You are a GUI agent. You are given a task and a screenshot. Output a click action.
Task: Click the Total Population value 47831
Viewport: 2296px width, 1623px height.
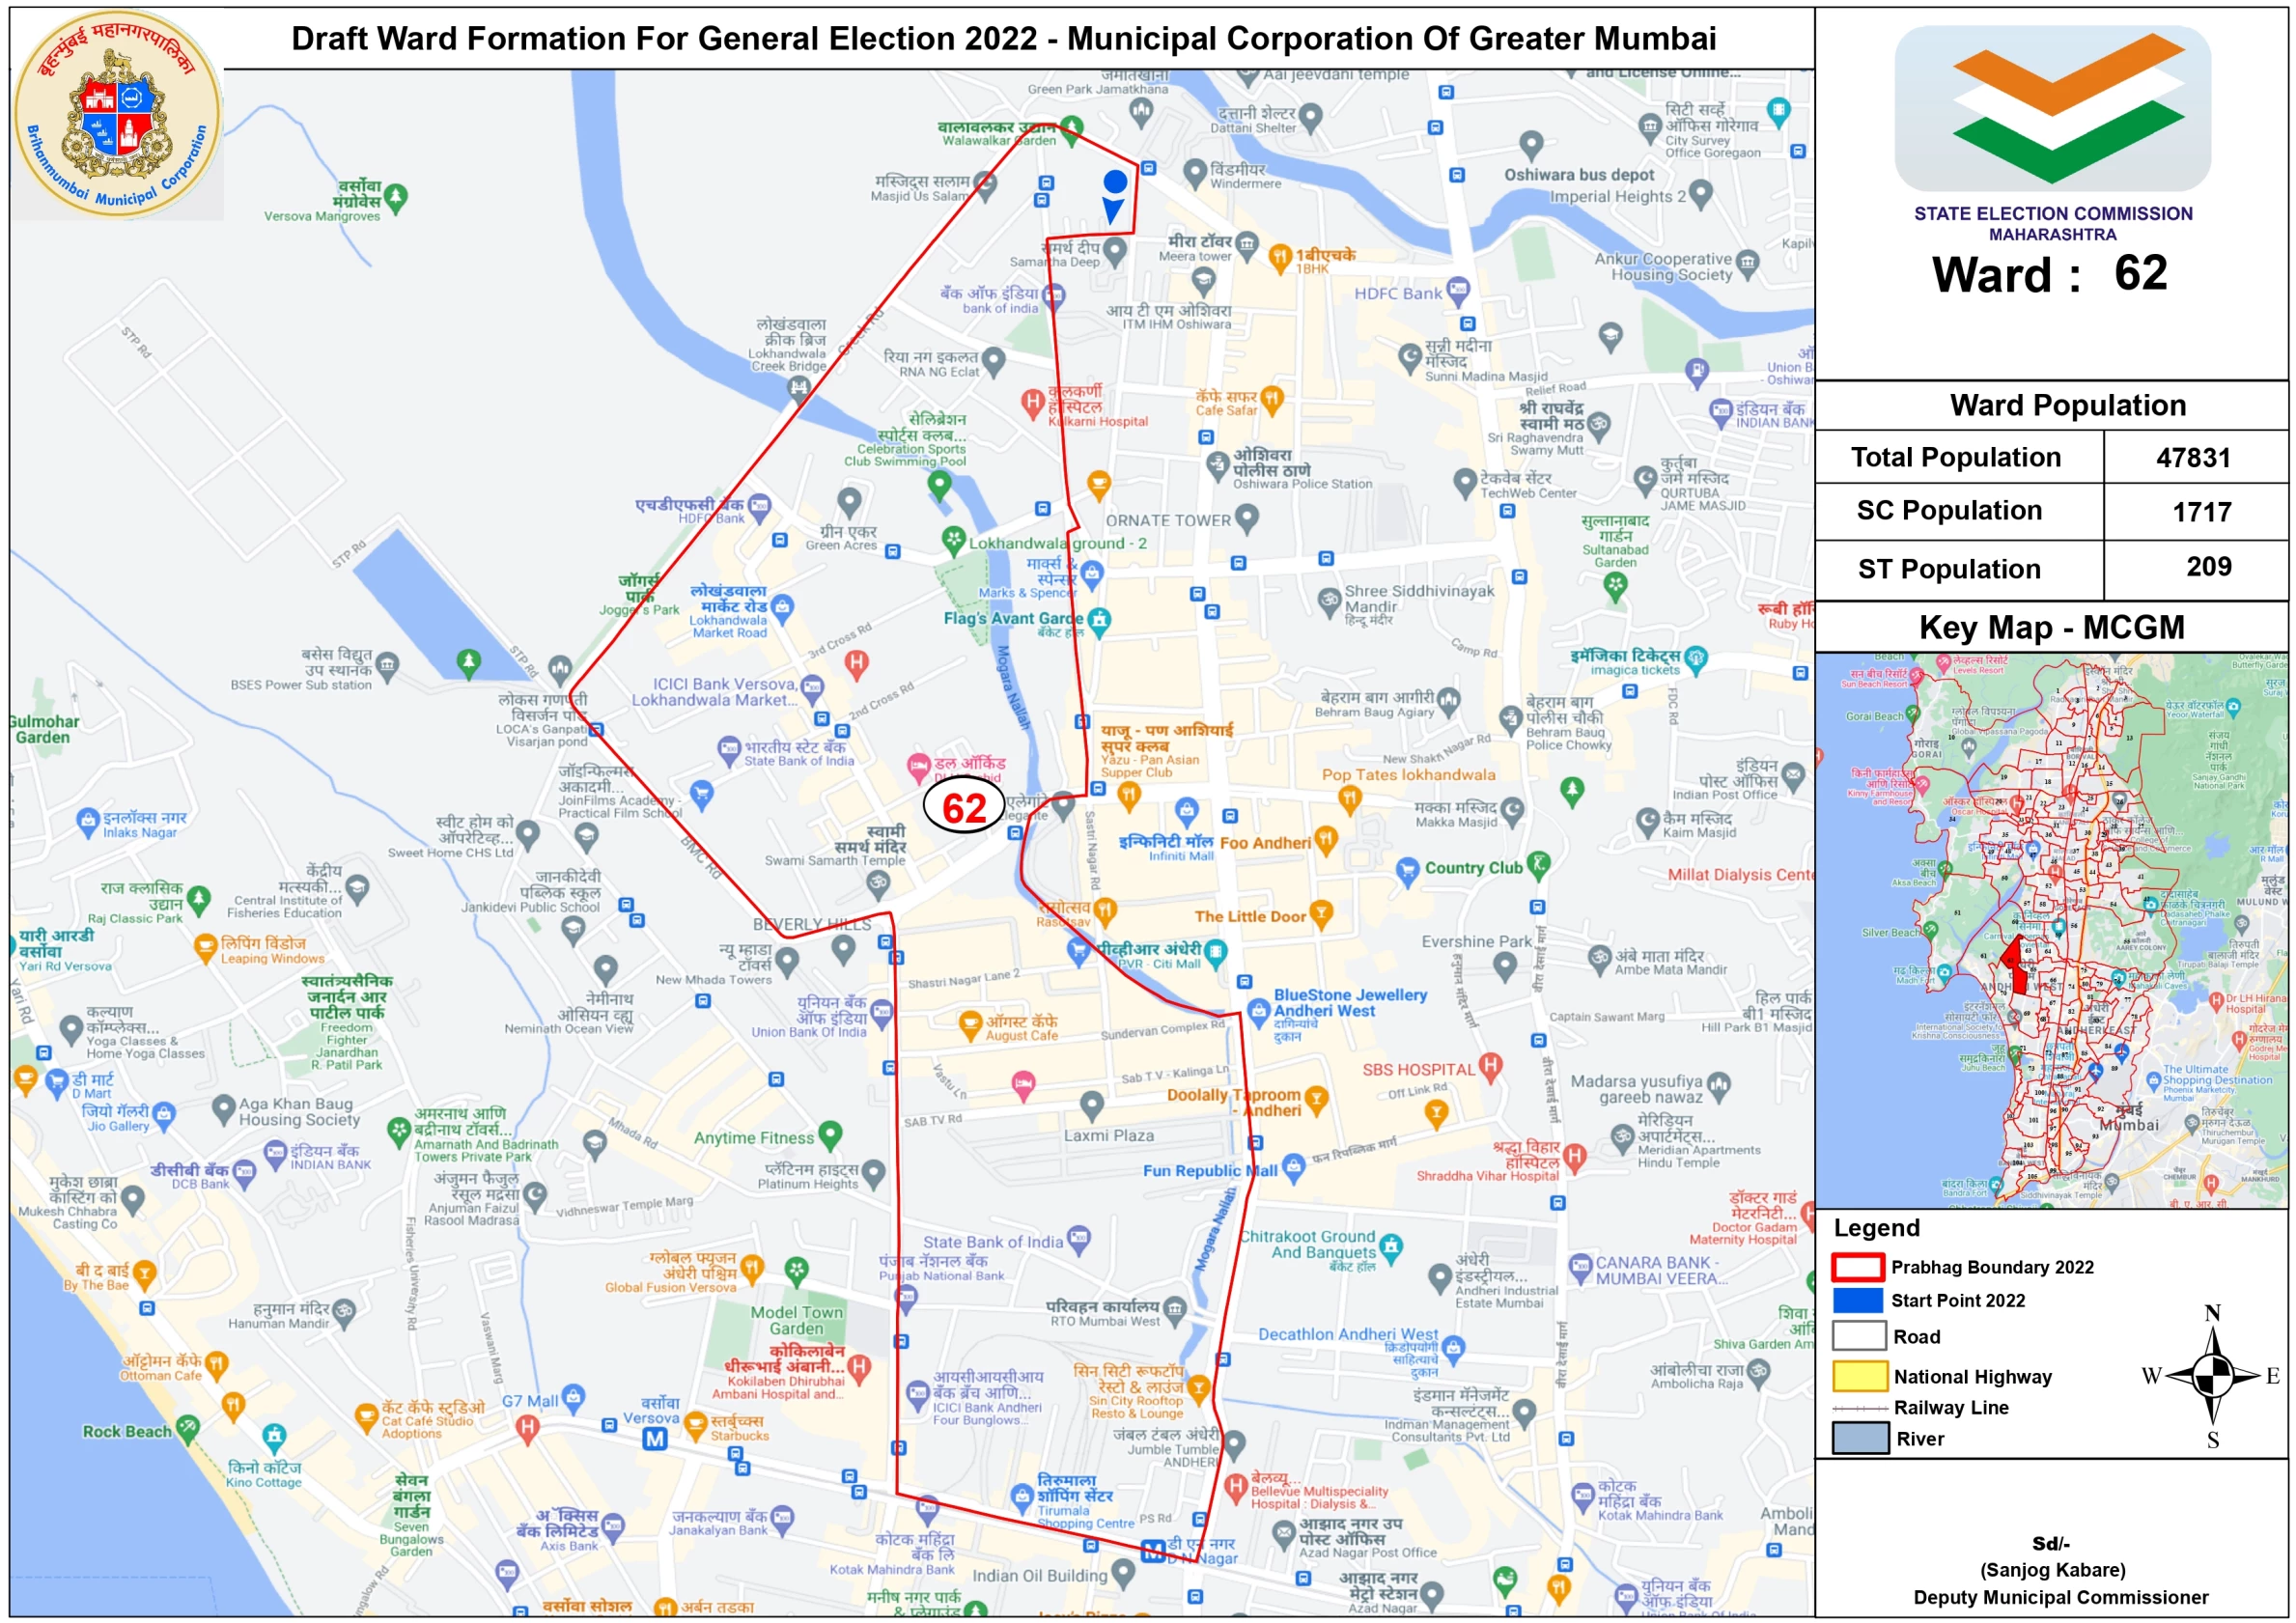[x=2192, y=458]
